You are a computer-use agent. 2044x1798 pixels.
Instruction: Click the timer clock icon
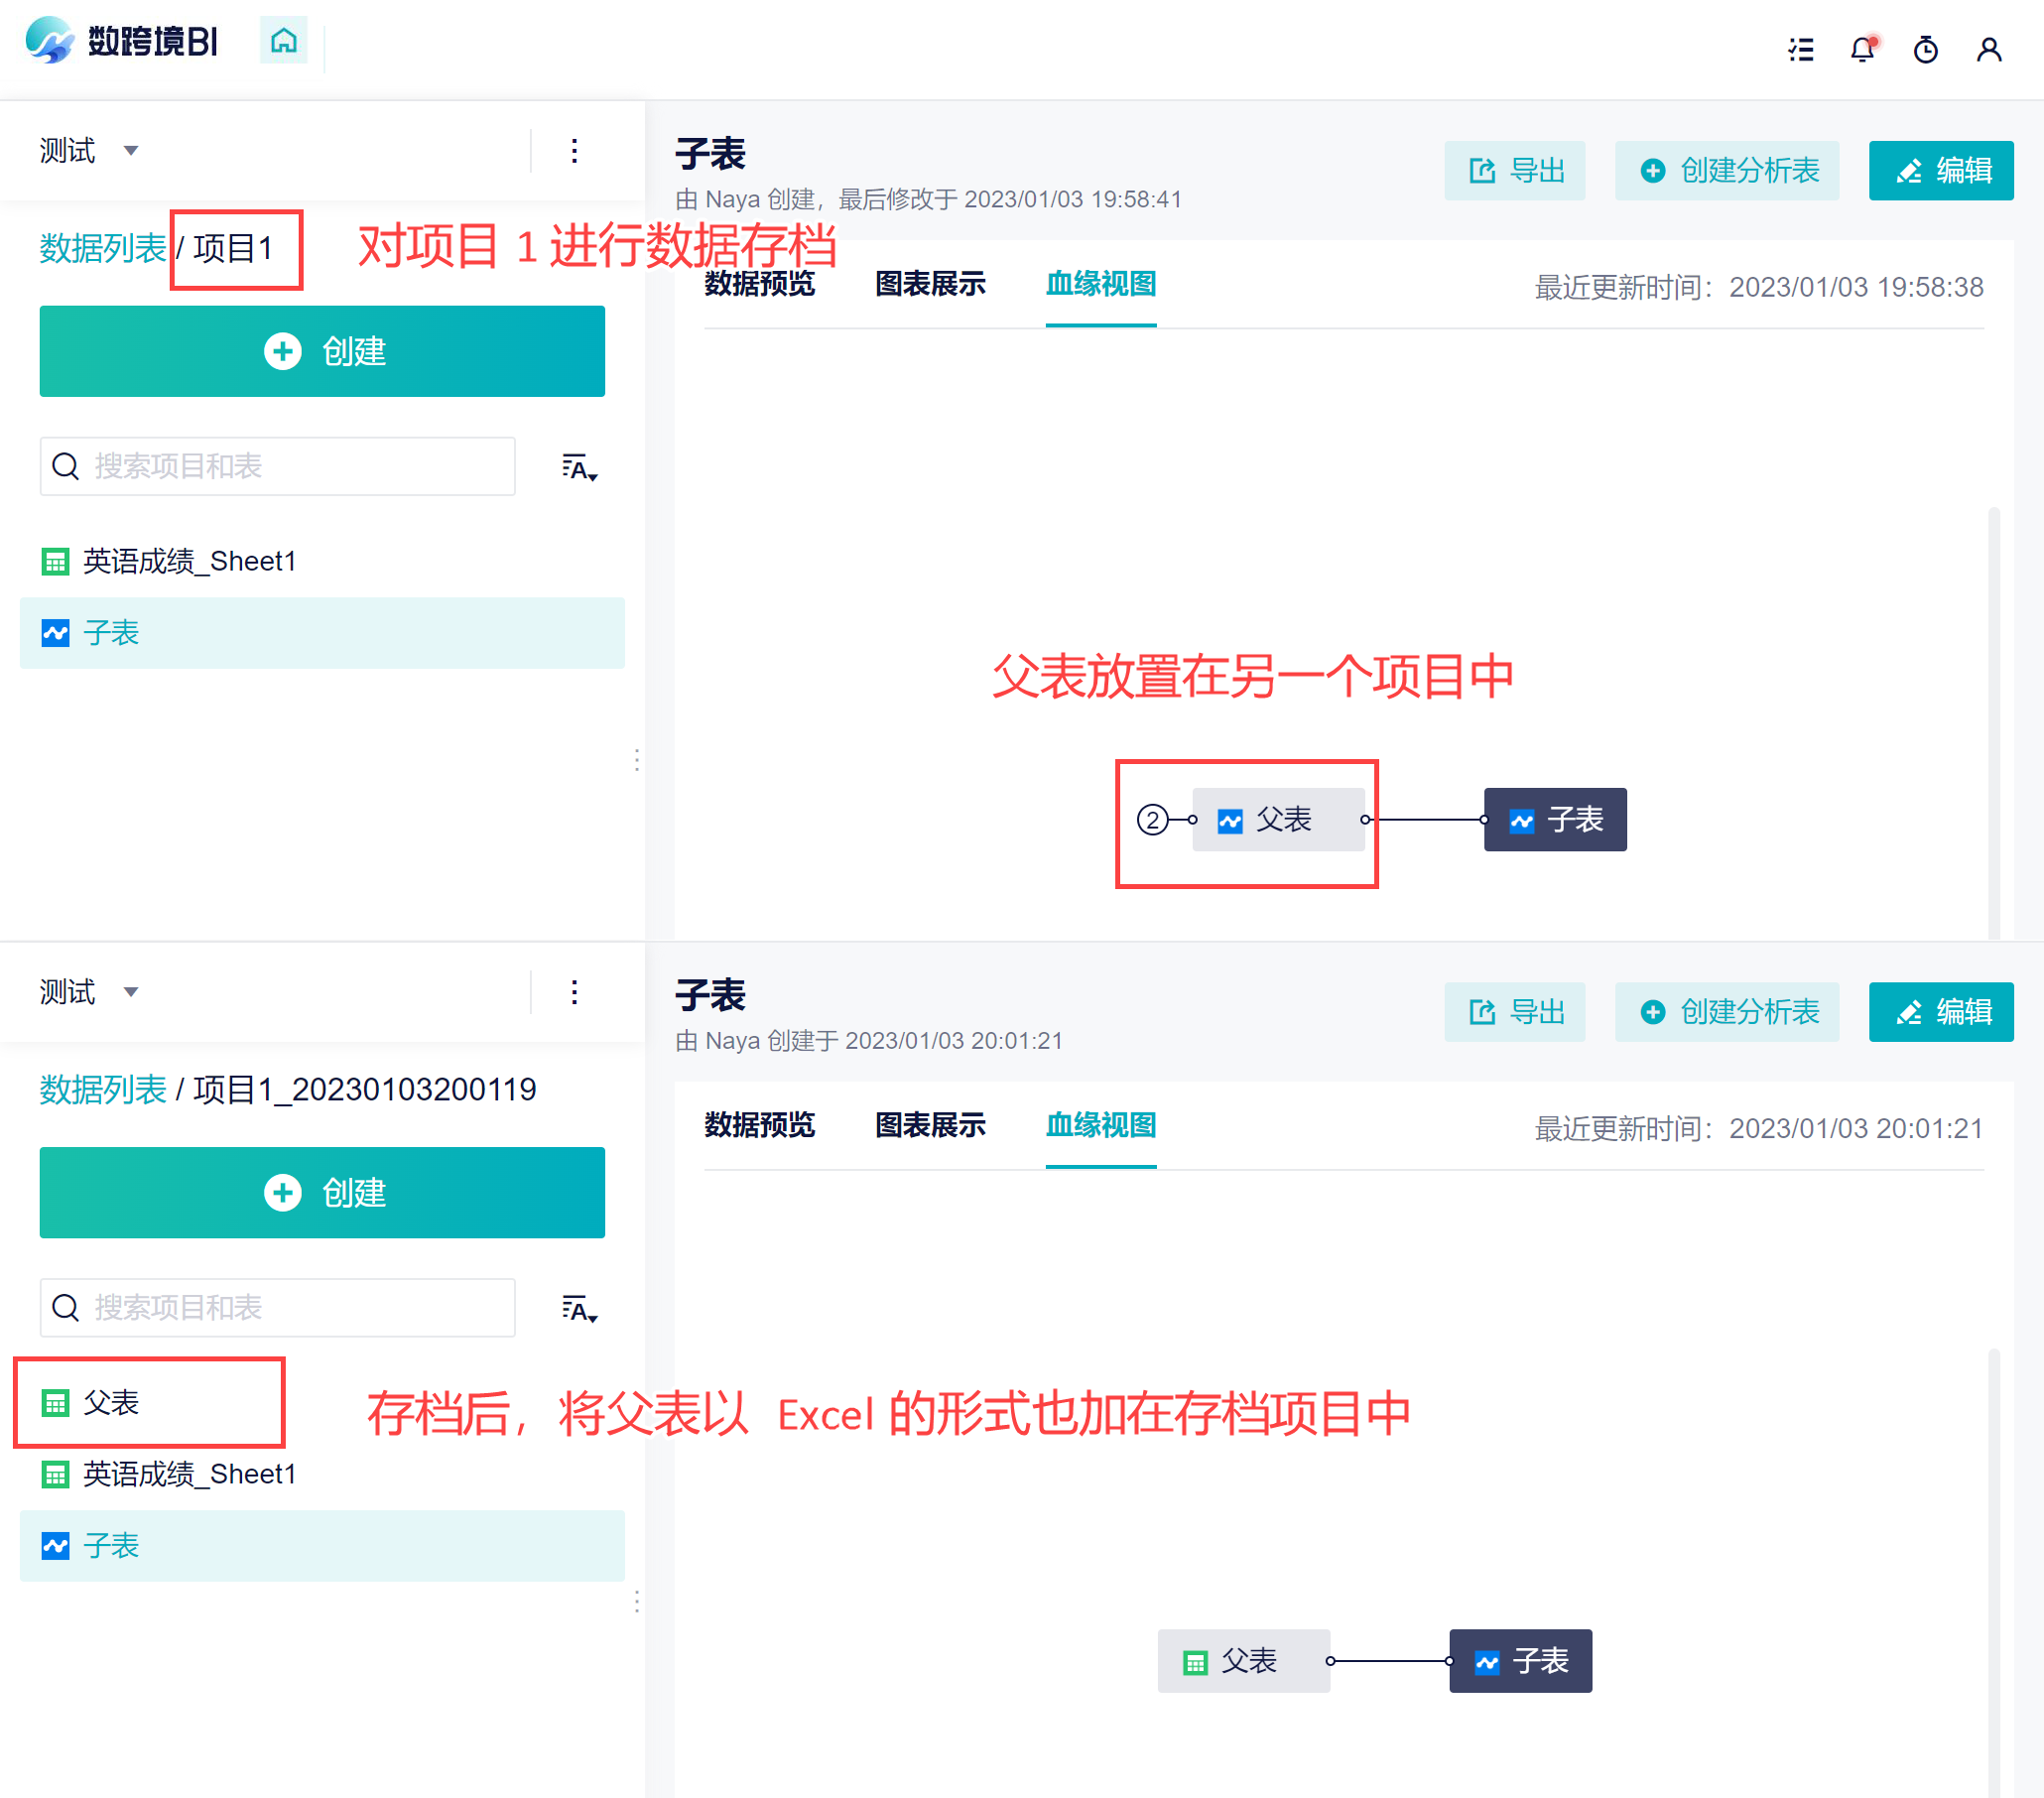(1925, 49)
